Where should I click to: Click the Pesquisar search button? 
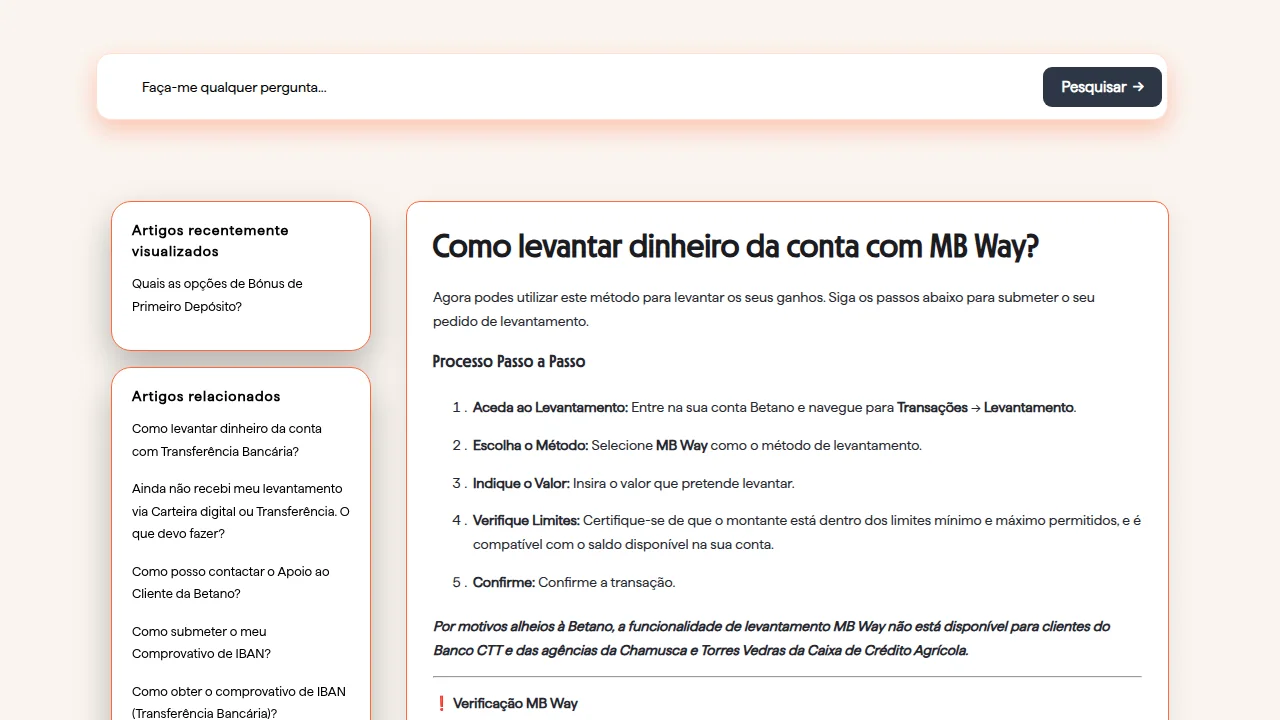[1102, 87]
